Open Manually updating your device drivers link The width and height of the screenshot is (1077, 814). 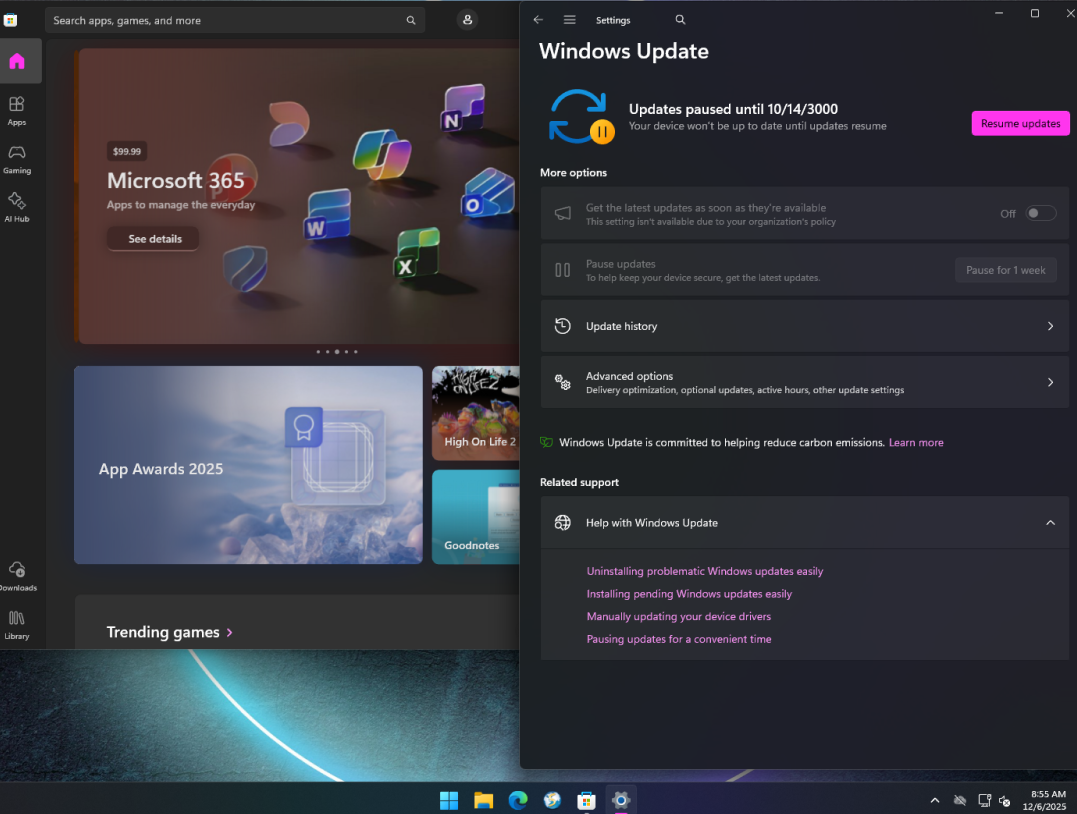tap(679, 617)
